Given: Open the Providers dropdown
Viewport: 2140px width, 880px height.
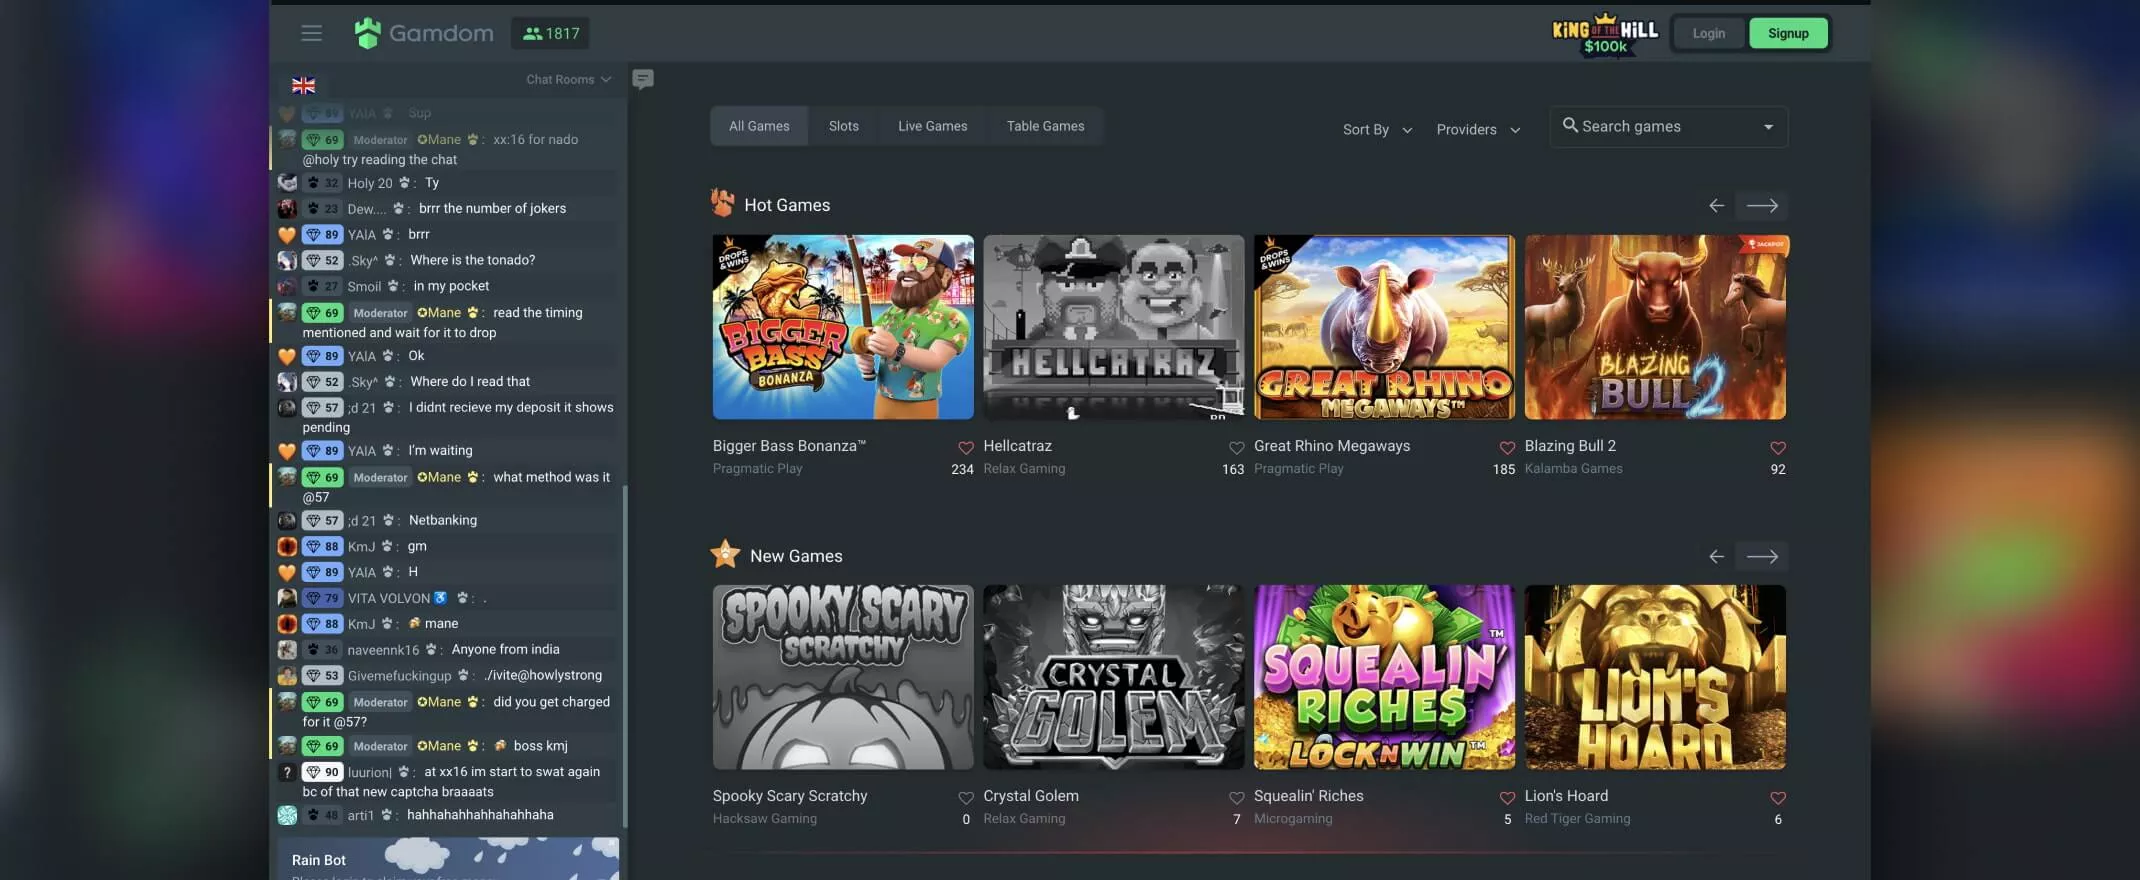Looking at the screenshot, I should pyautogui.click(x=1478, y=129).
